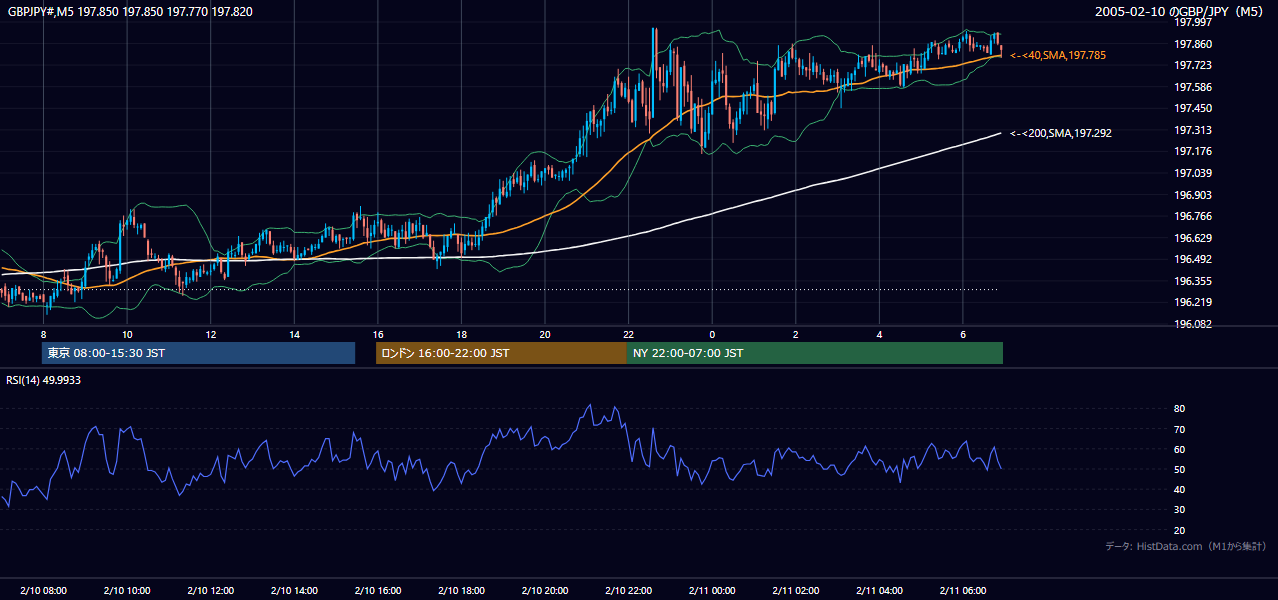Screen dimensions: 1278x600
Task: Click the GBPJPY#,M5 price header text
Action: coord(130,12)
